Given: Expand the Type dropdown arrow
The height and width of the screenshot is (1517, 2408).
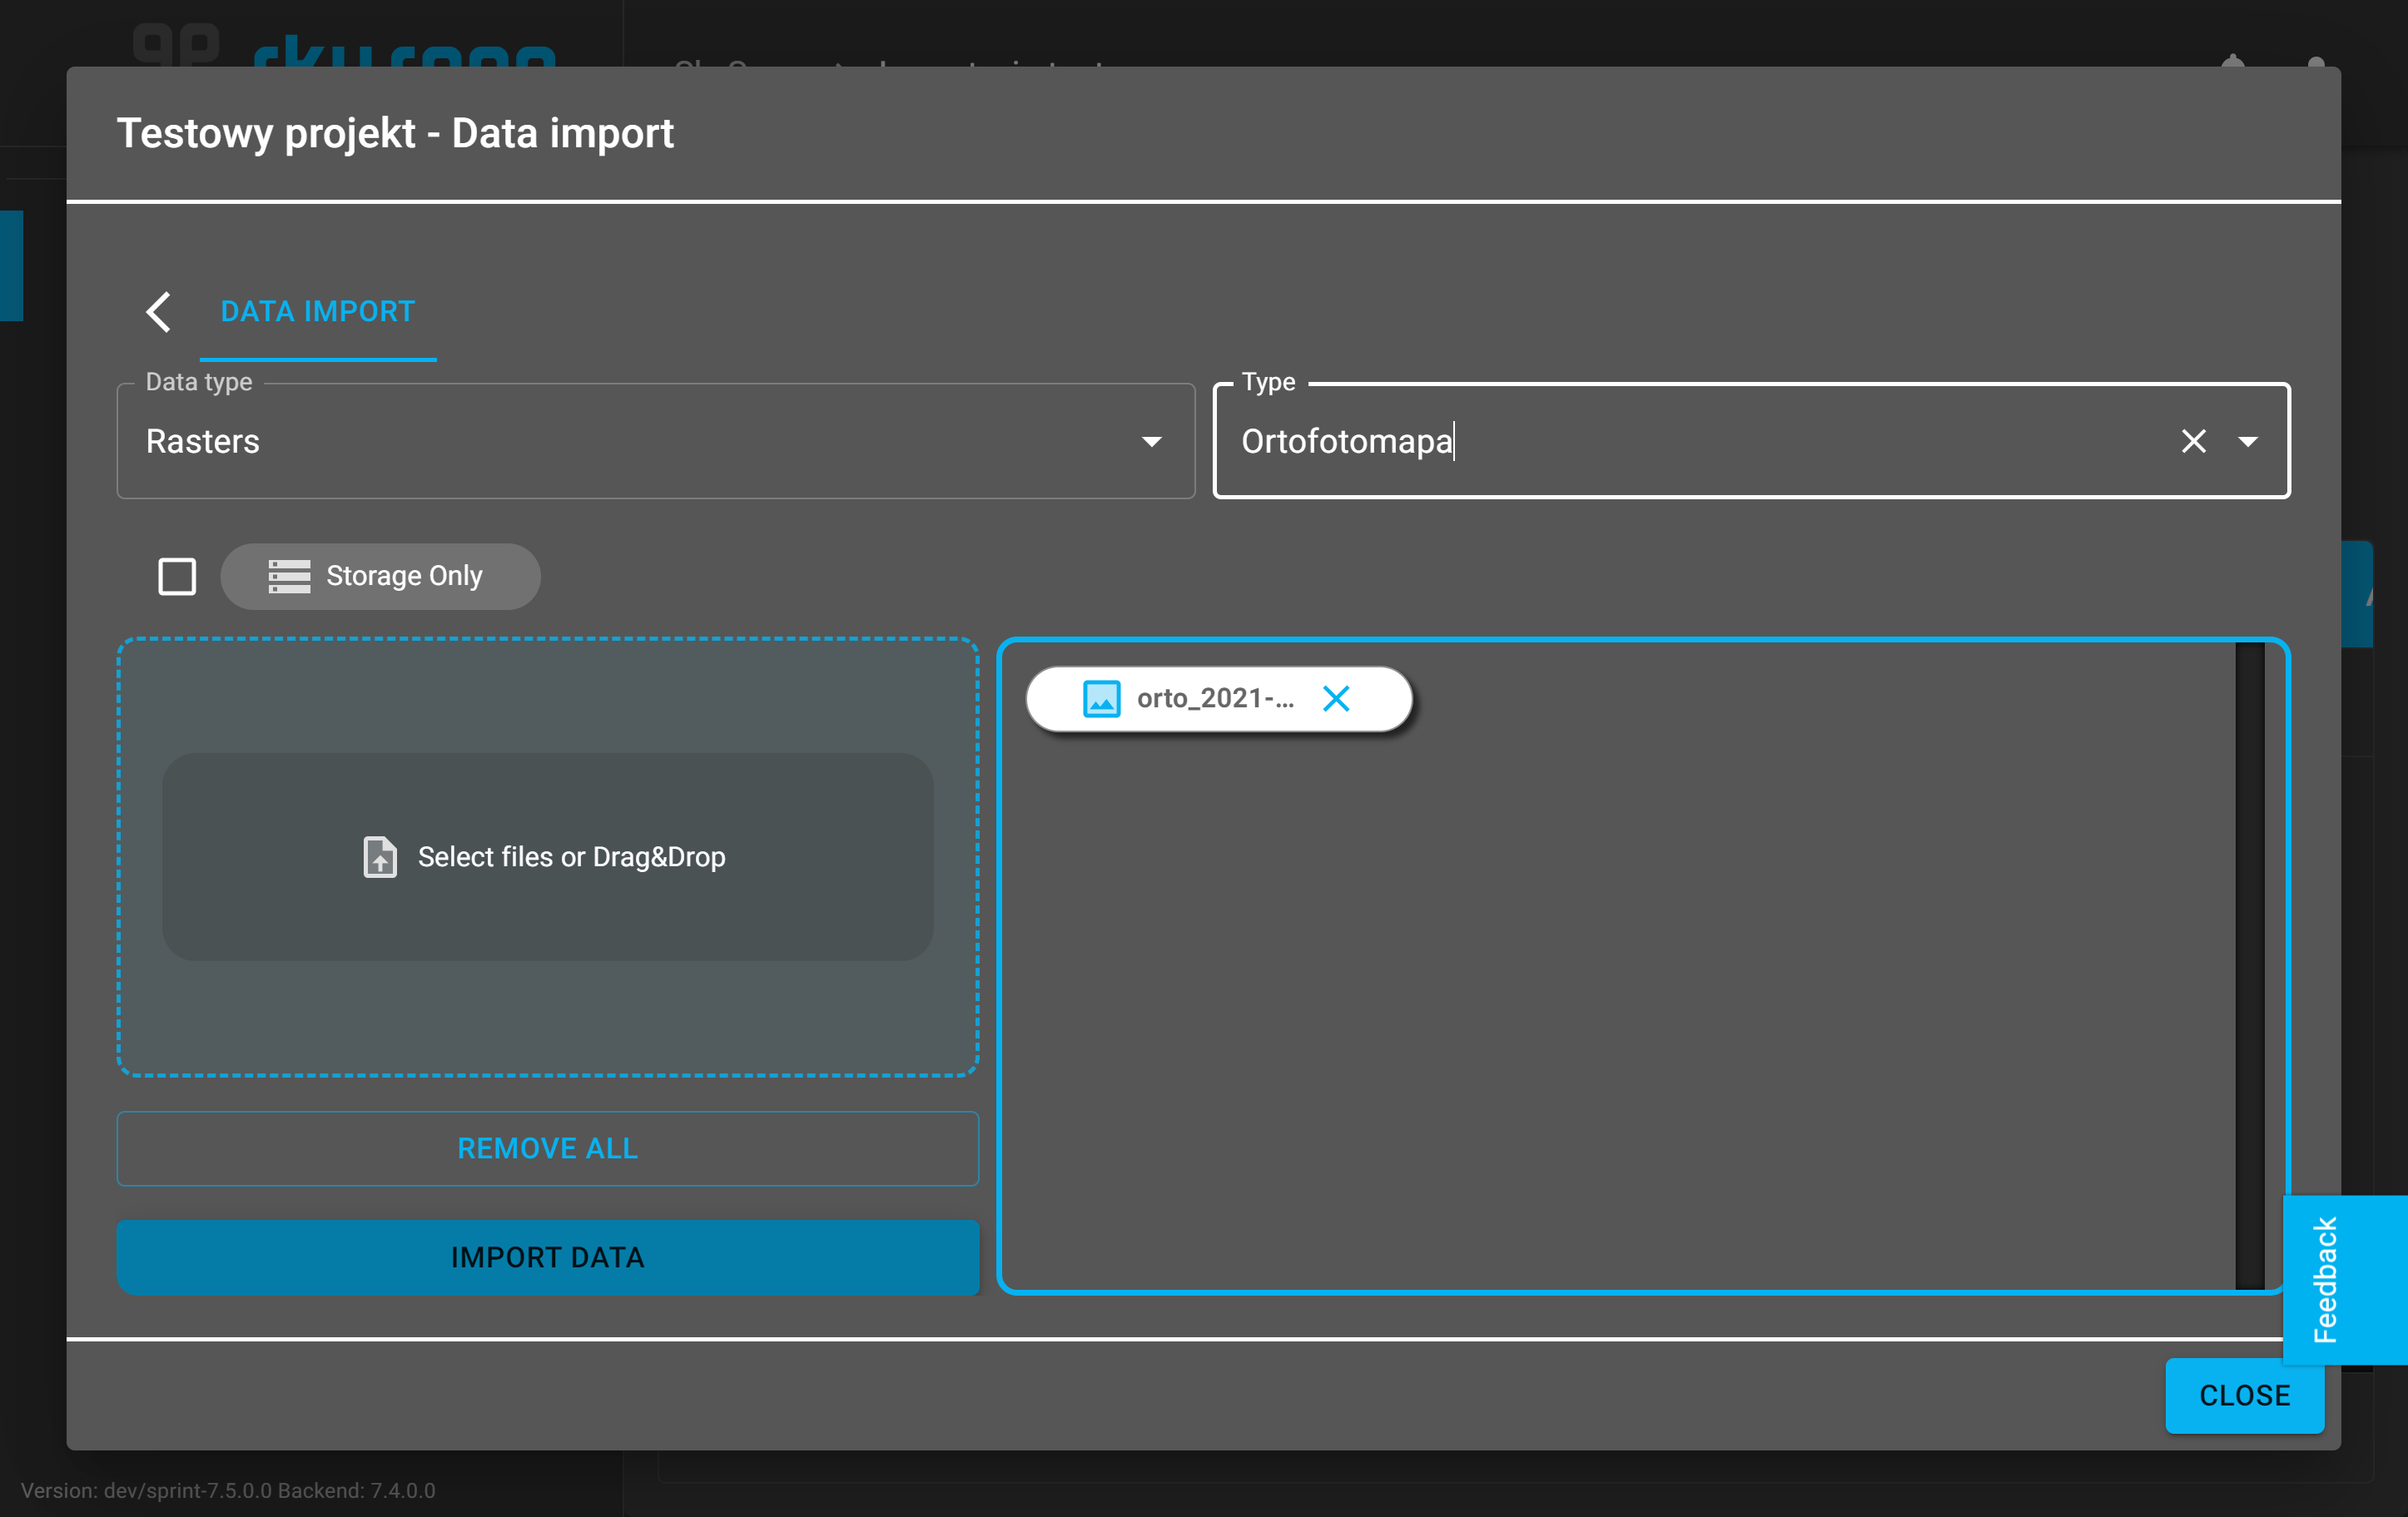Looking at the screenshot, I should (x=2248, y=441).
